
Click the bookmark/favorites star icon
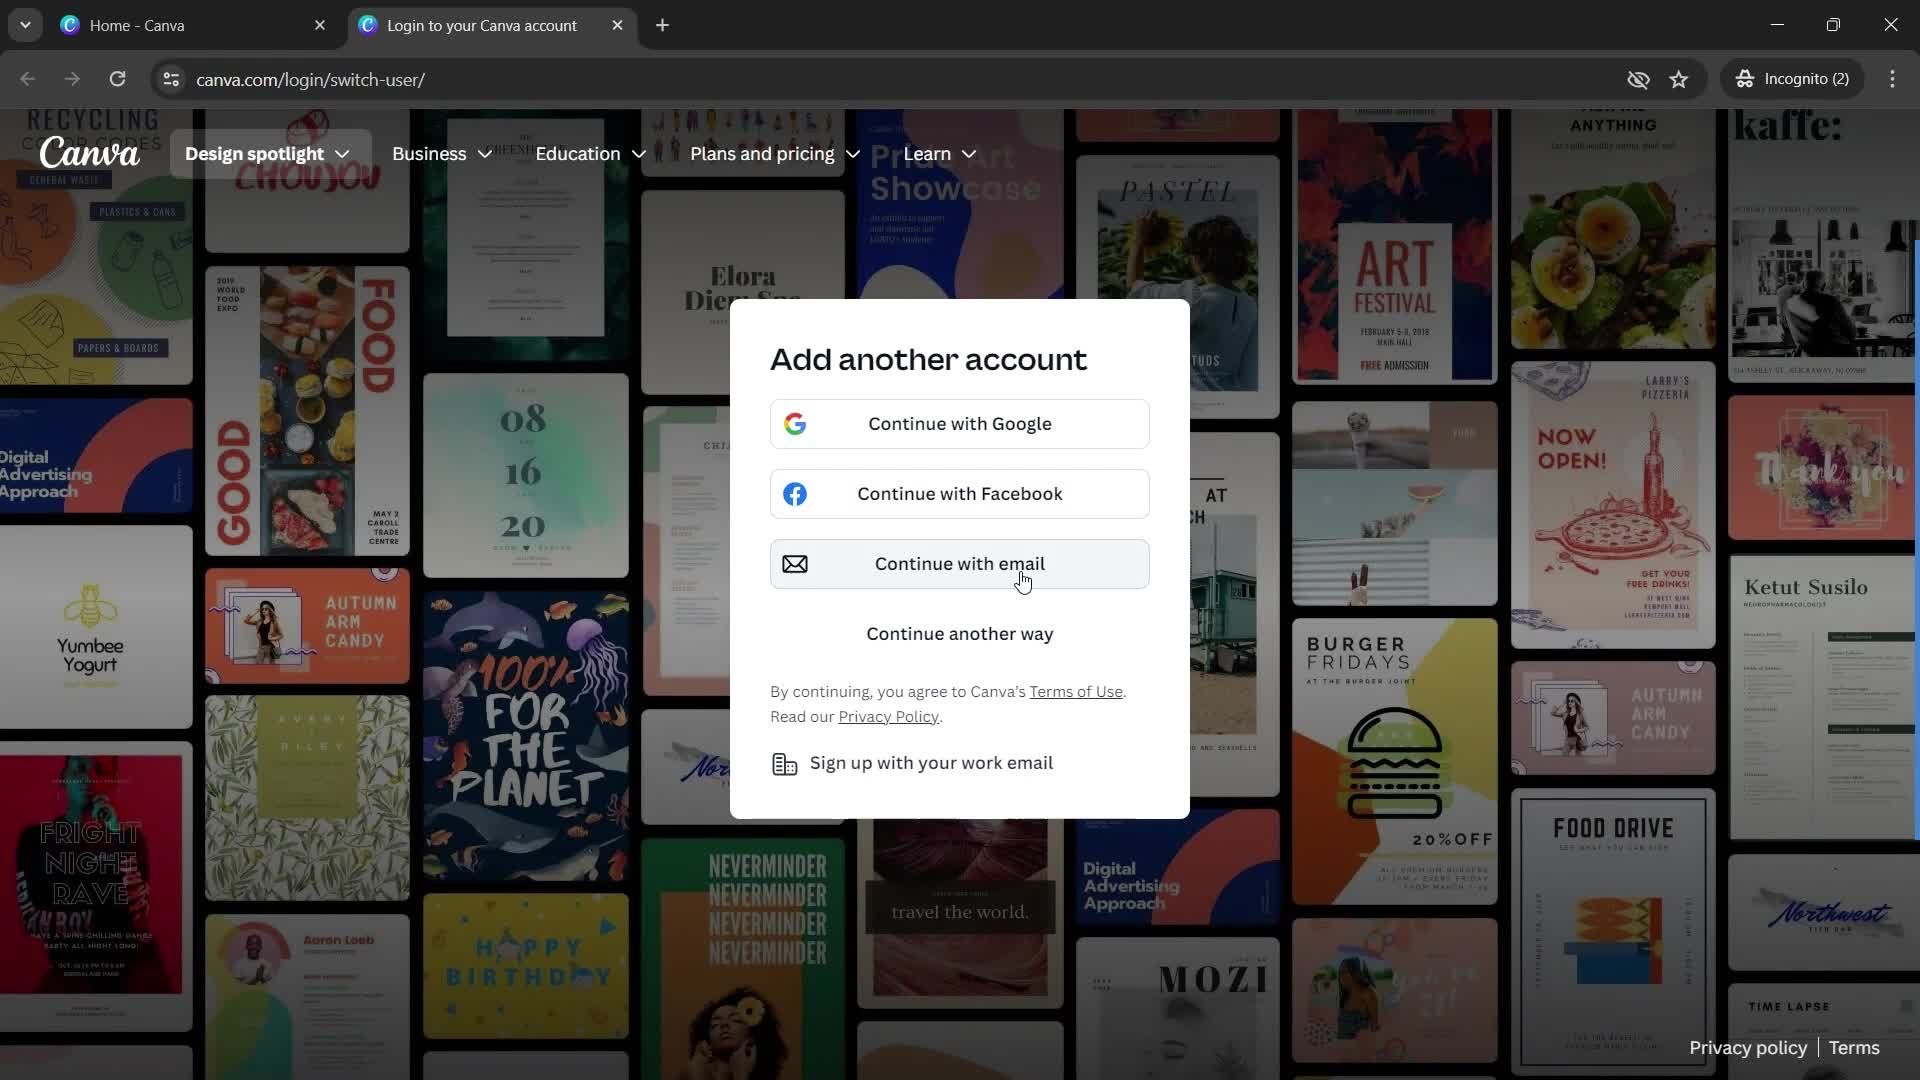click(x=1679, y=79)
